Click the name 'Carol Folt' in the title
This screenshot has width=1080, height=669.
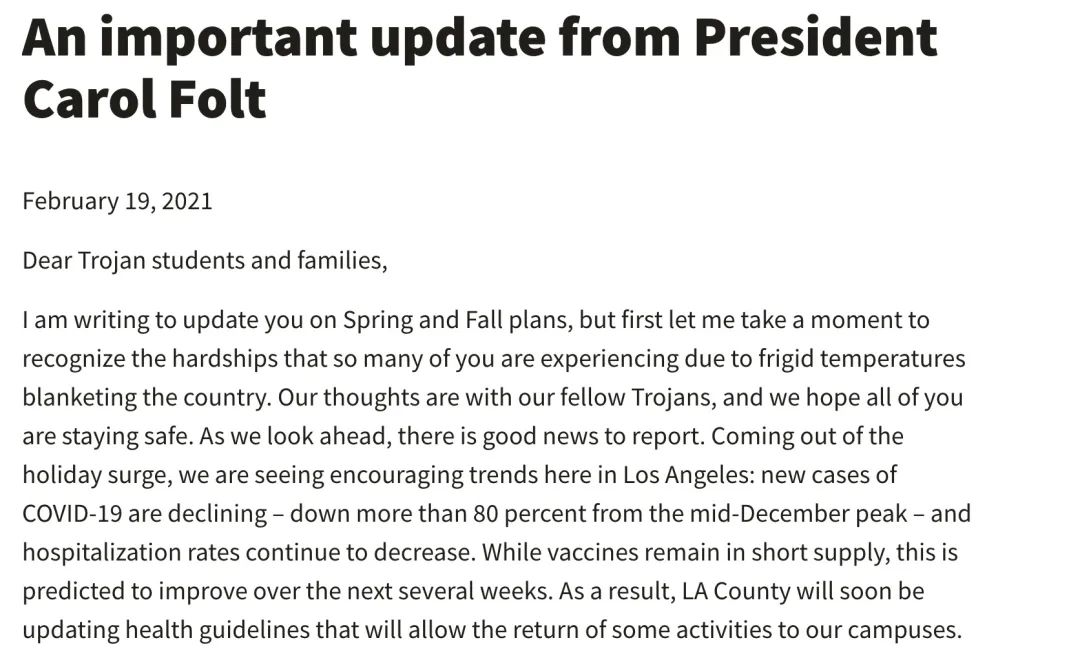[144, 98]
